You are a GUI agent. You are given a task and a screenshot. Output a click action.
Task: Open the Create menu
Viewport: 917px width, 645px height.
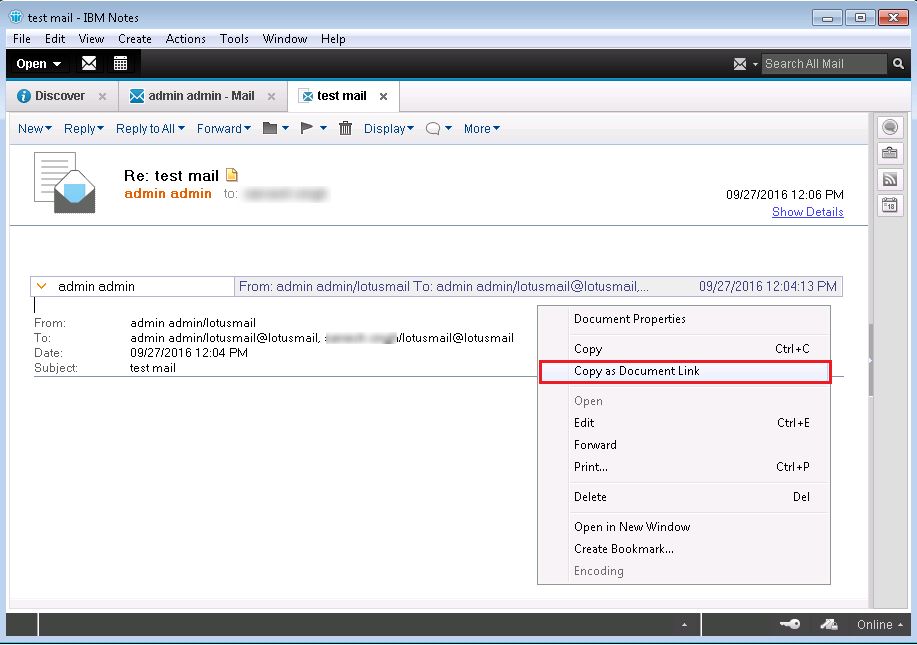135,39
